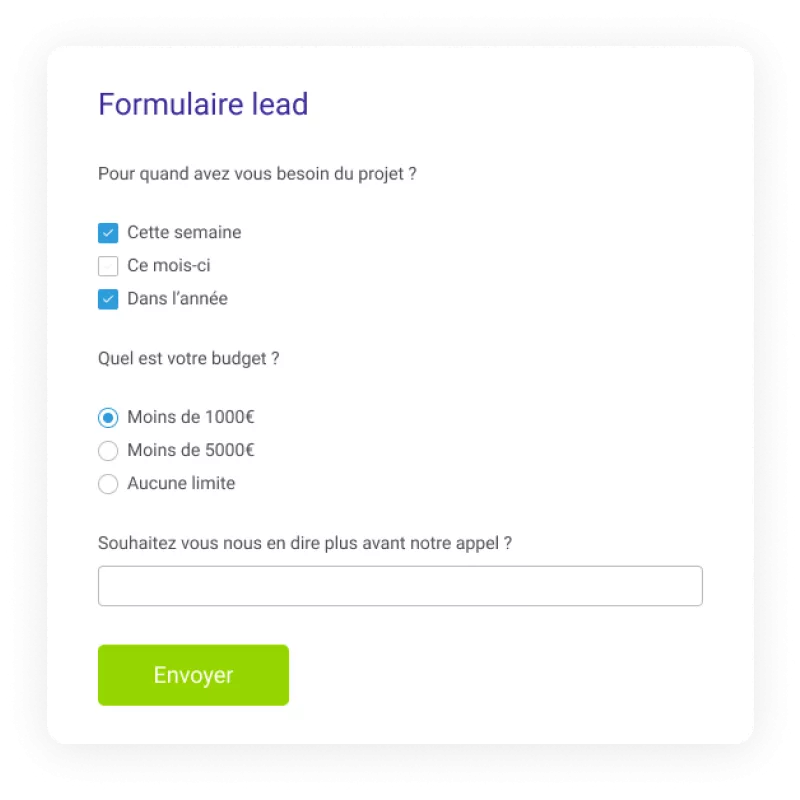Viewport: 800px width, 800px height.
Task: Click the "Formulaire lead" heading
Action: coord(203,104)
